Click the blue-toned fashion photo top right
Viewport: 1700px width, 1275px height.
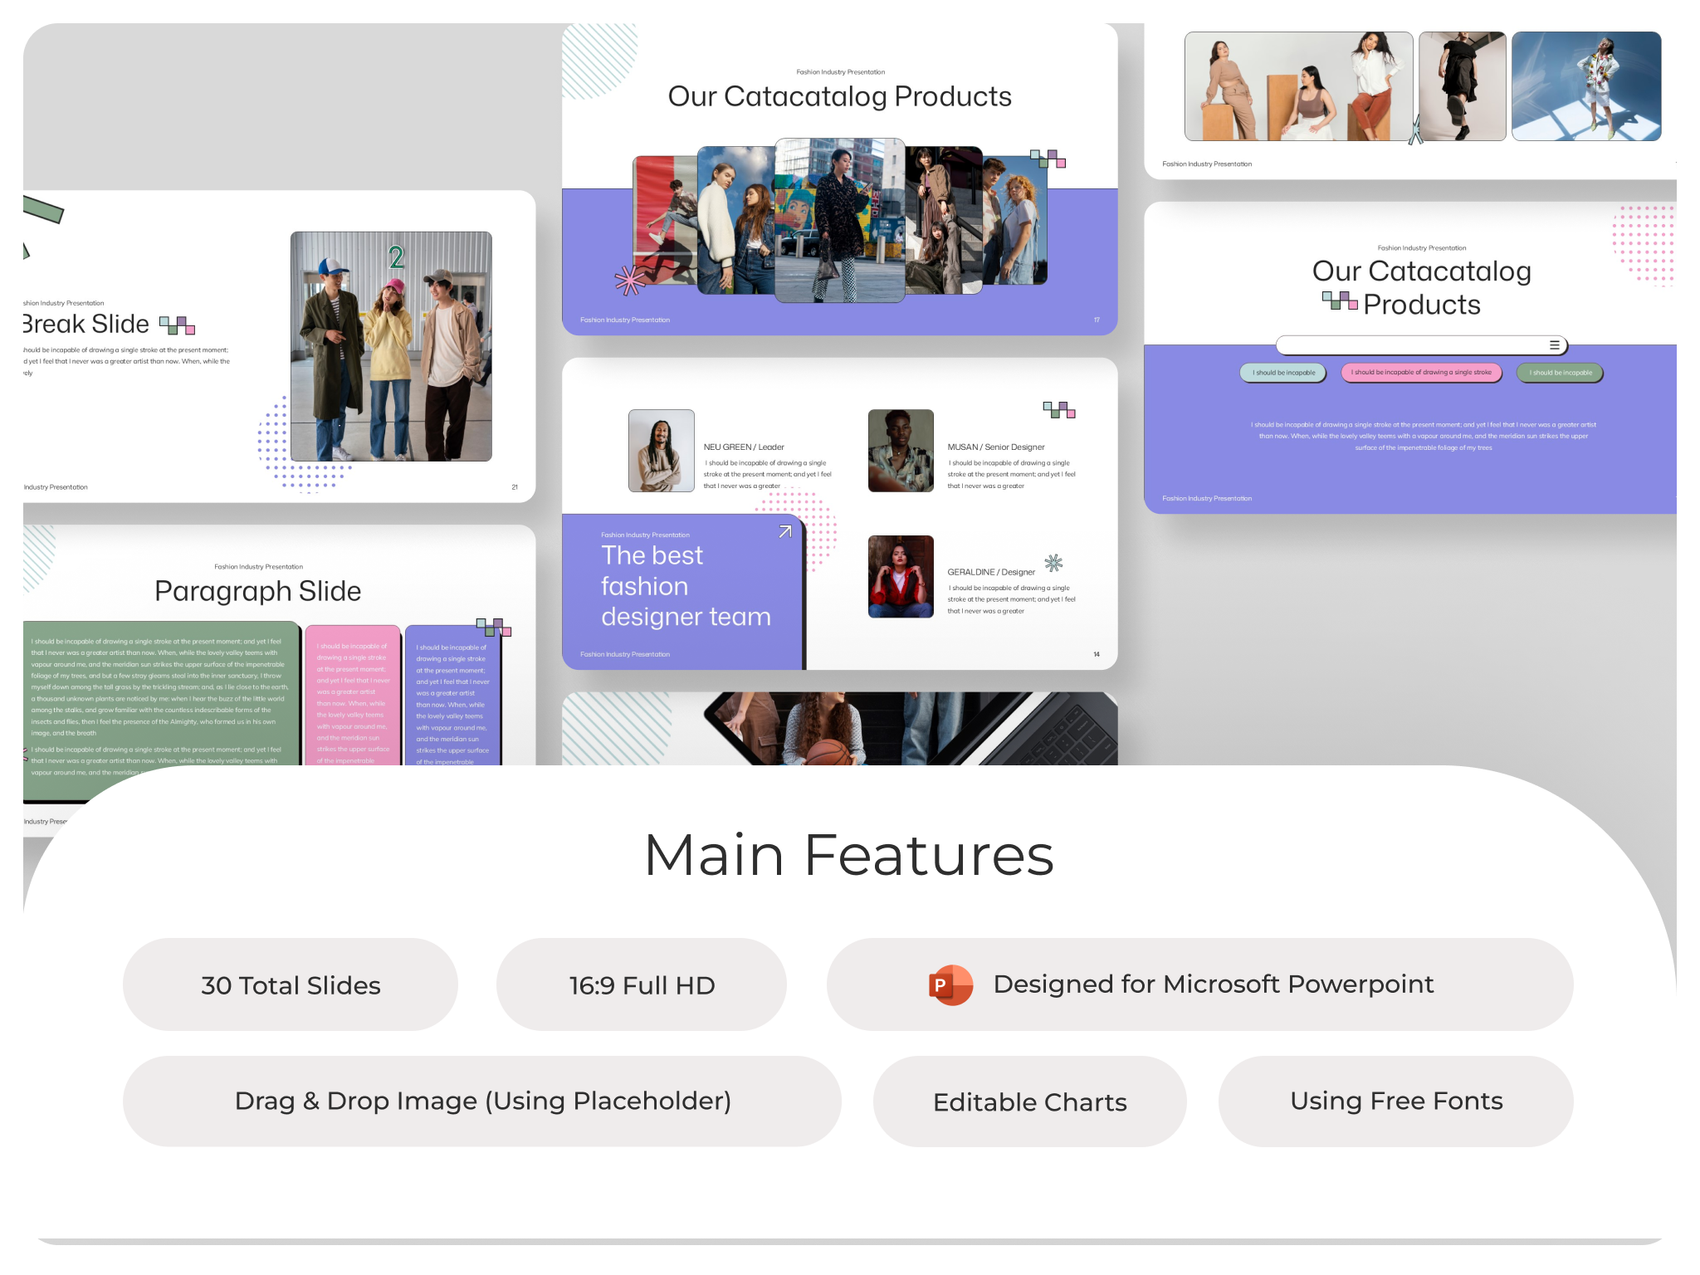pyautogui.click(x=1586, y=86)
